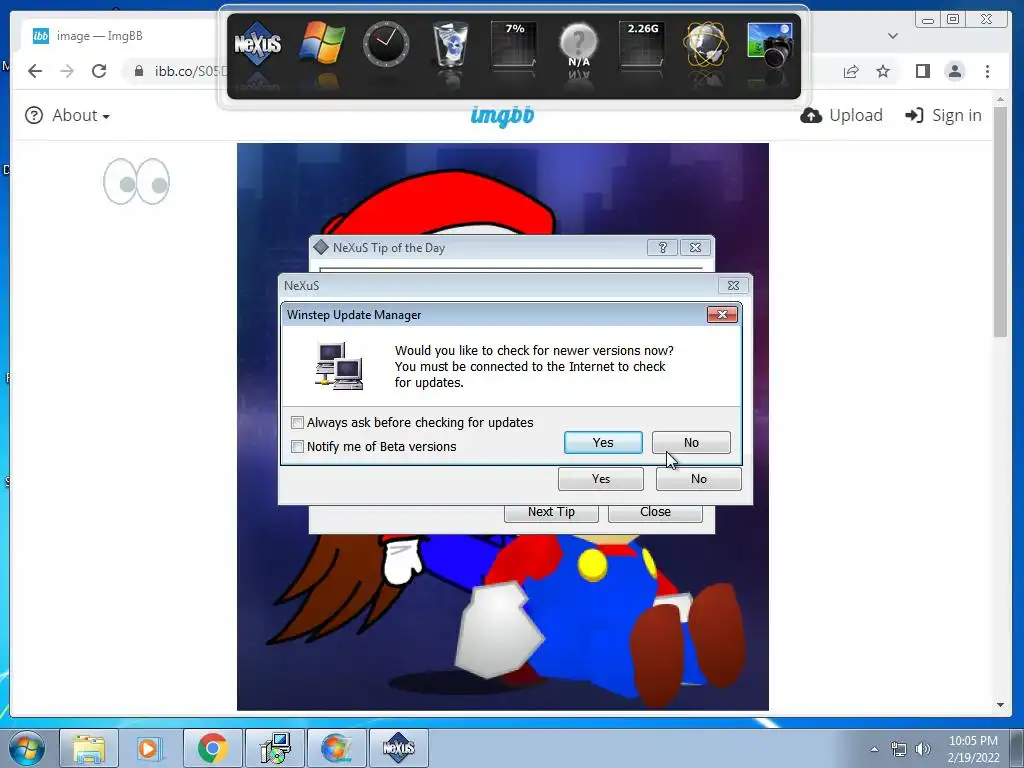Enable Always ask before checking for updates

pyautogui.click(x=297, y=423)
